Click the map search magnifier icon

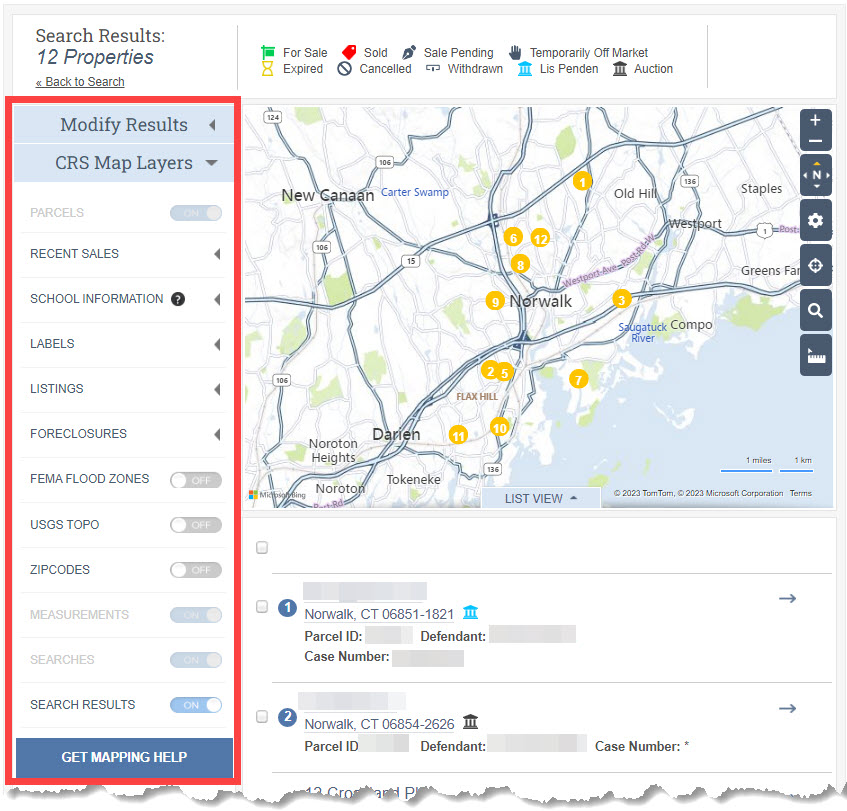[x=815, y=310]
